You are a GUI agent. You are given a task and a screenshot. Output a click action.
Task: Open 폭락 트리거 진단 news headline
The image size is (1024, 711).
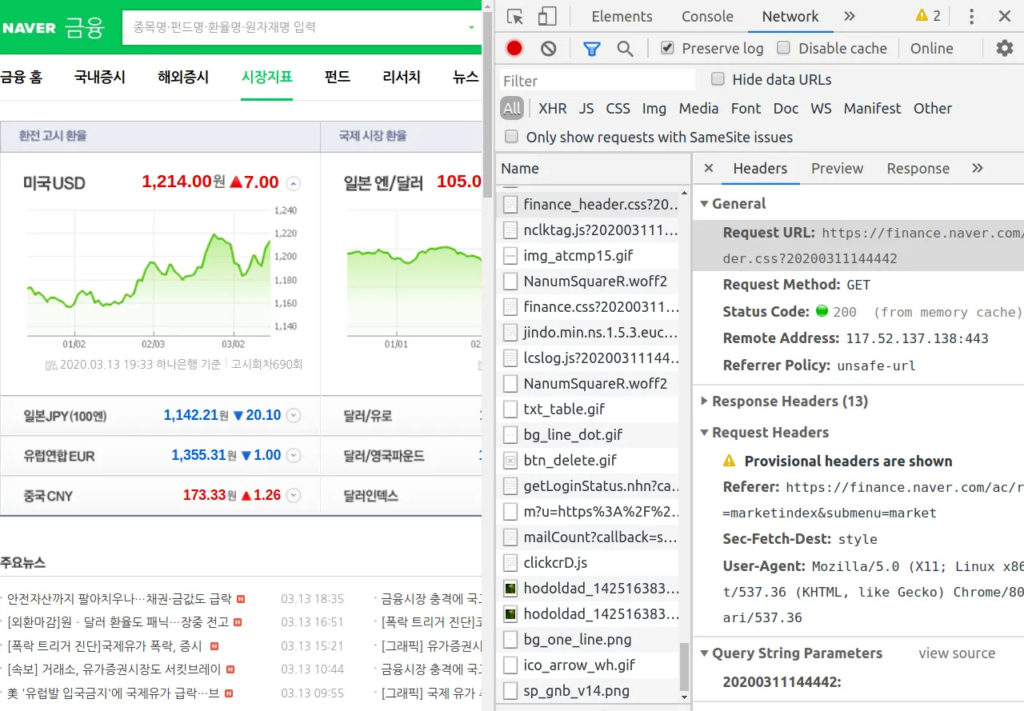coord(104,646)
